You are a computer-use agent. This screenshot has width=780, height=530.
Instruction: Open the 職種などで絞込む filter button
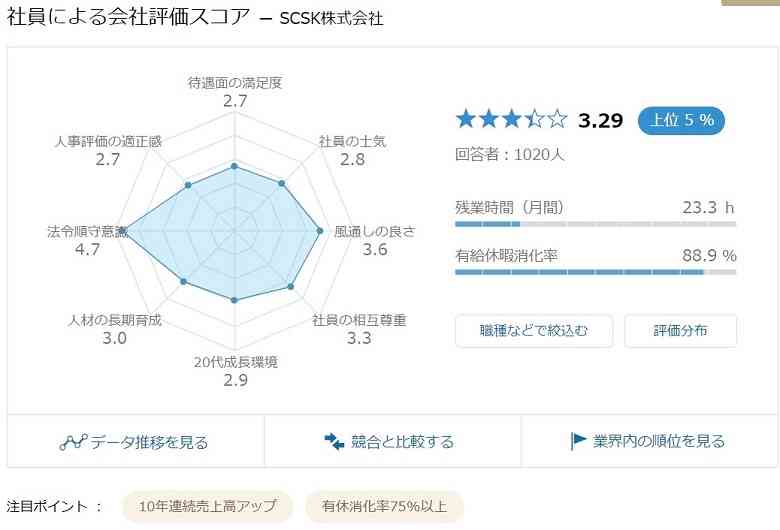click(534, 330)
